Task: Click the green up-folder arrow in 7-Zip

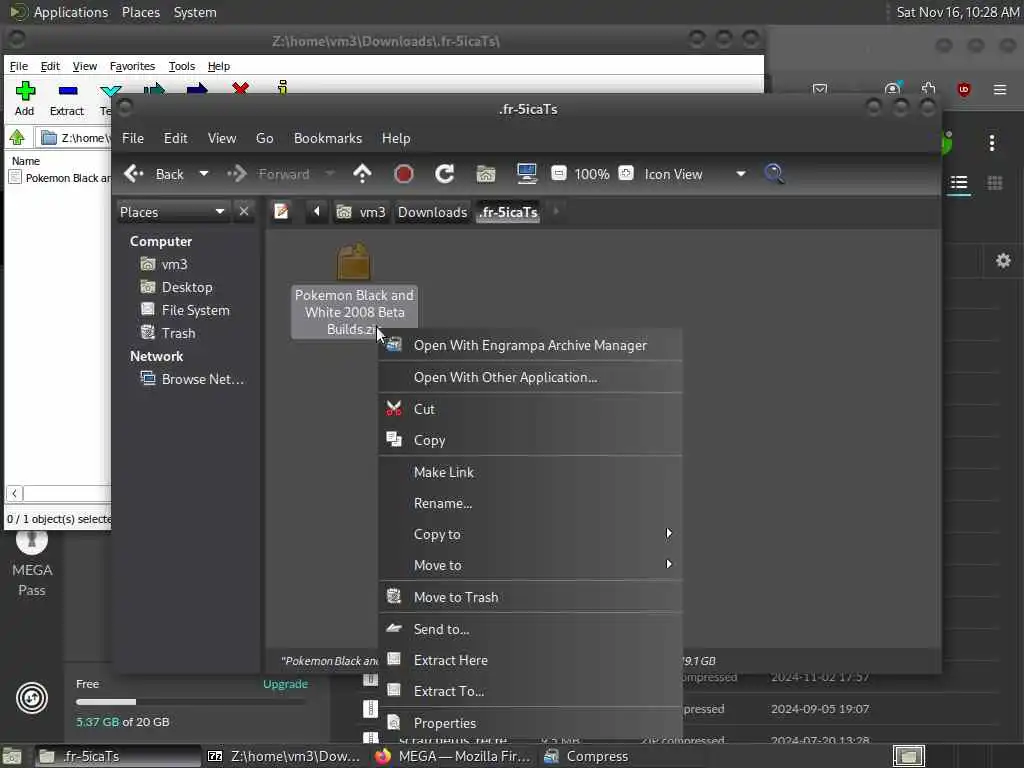Action: click(17, 138)
